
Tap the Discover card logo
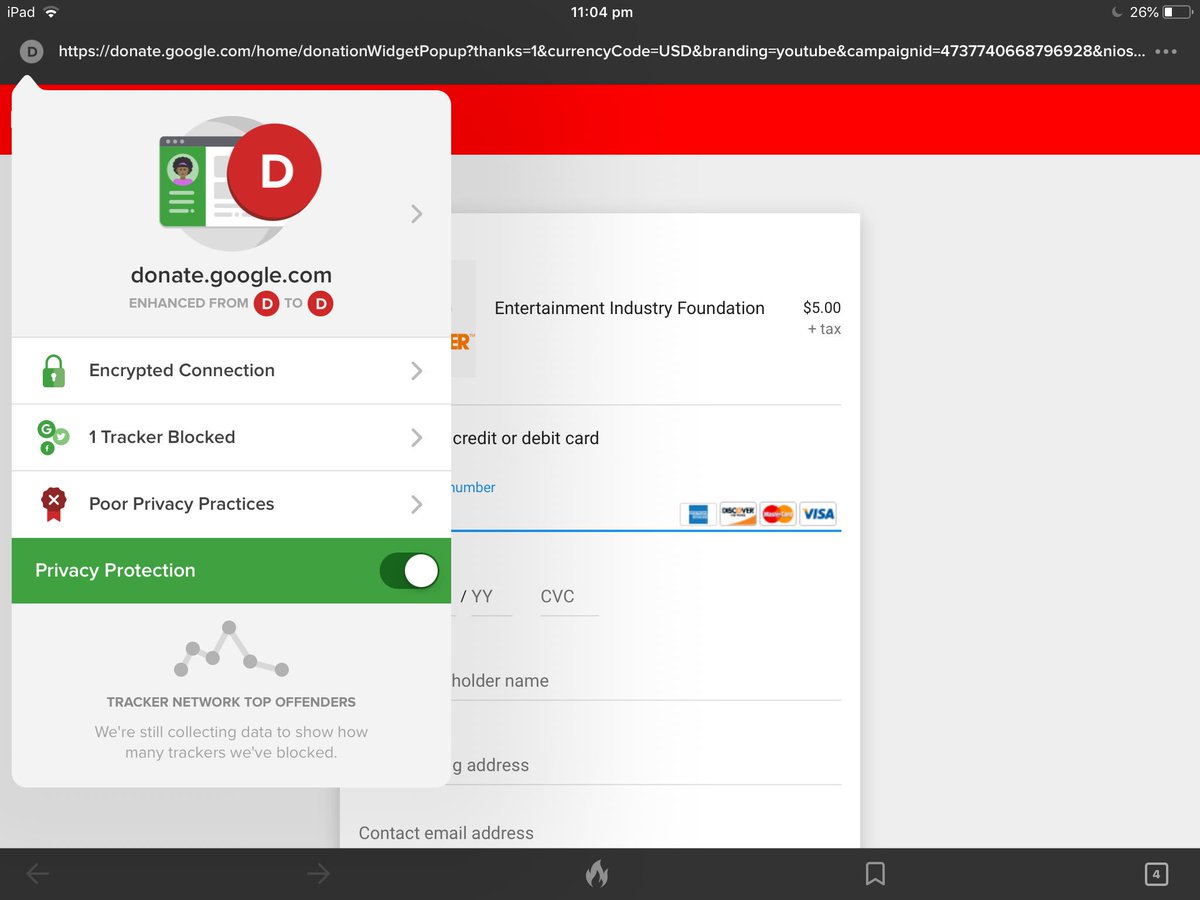738,514
